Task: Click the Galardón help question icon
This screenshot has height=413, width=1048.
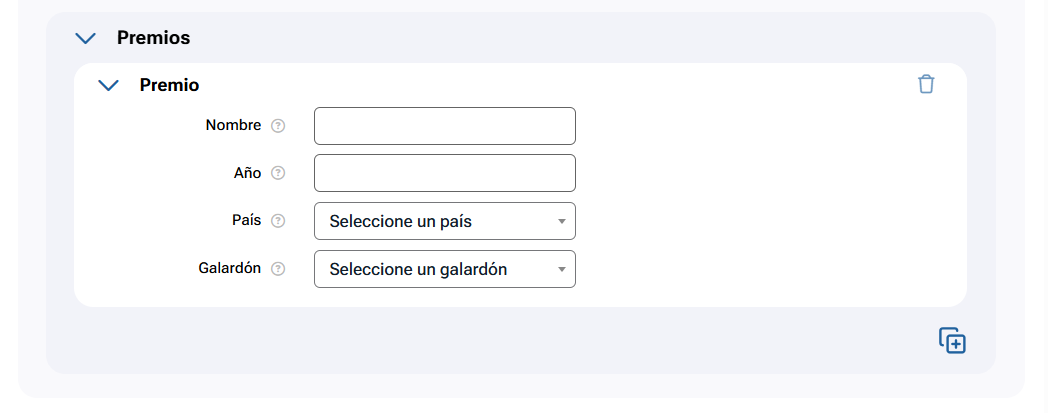Action: pyautogui.click(x=279, y=269)
